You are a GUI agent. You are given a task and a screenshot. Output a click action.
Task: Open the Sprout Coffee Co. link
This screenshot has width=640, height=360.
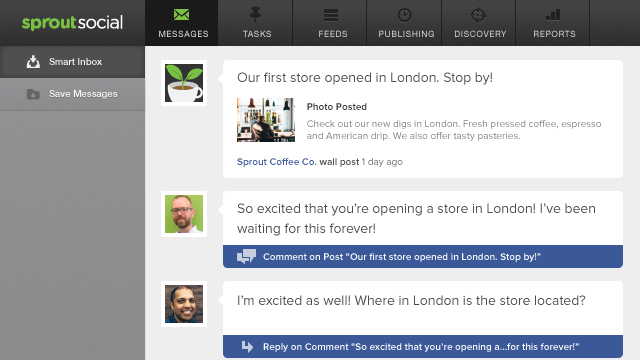tap(277, 162)
